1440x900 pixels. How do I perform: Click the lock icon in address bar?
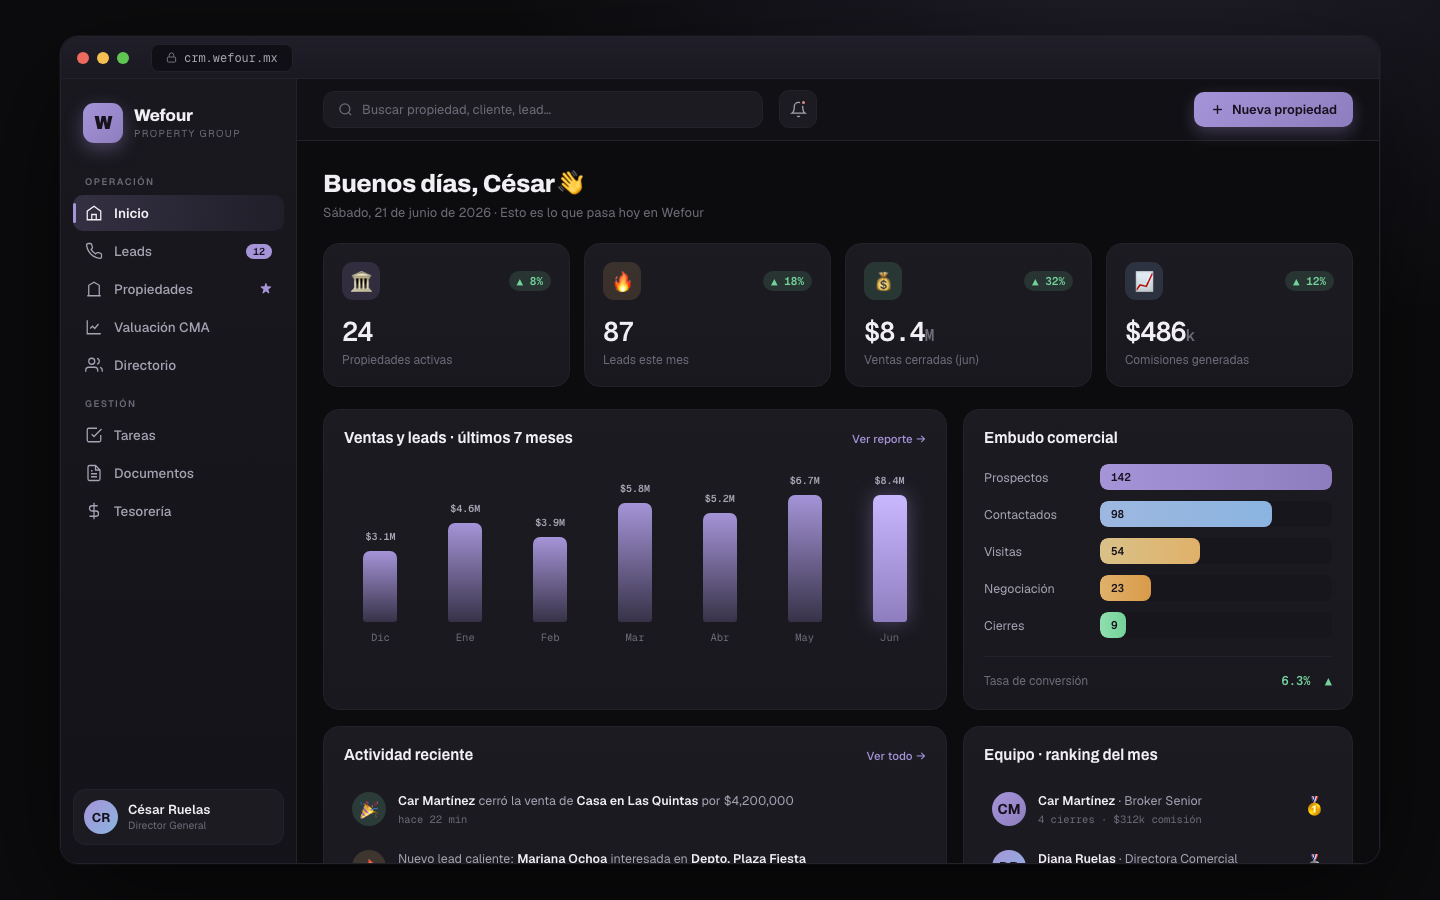[x=171, y=58]
